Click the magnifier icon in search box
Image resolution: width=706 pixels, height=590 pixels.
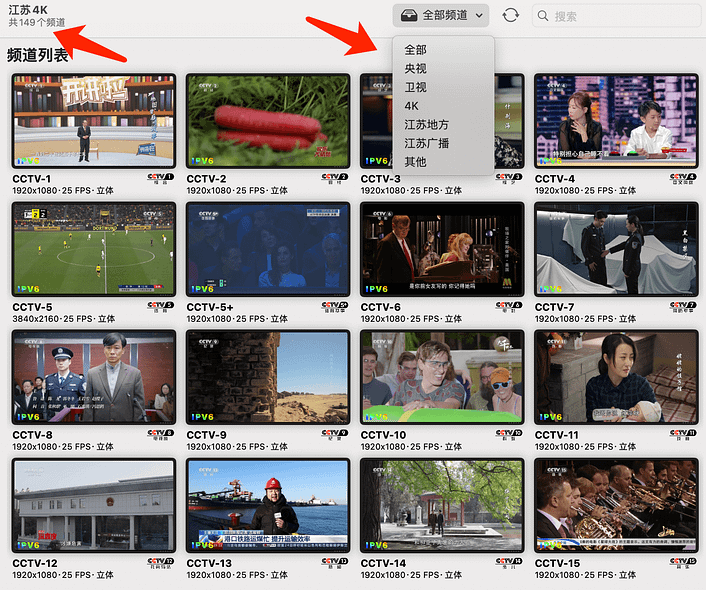coord(543,16)
